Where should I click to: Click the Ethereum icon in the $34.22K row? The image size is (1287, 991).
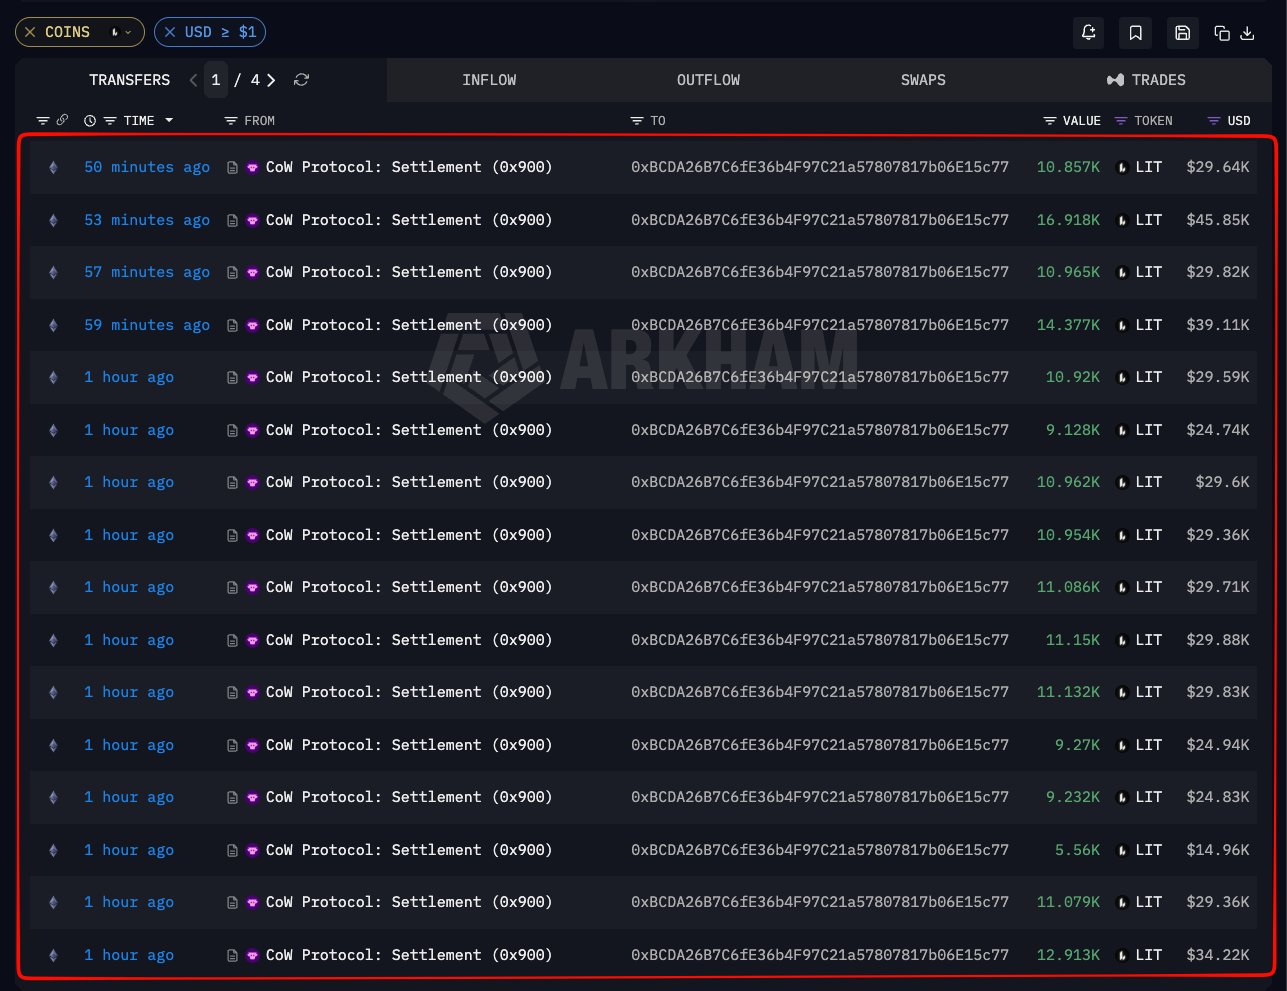[x=53, y=955]
